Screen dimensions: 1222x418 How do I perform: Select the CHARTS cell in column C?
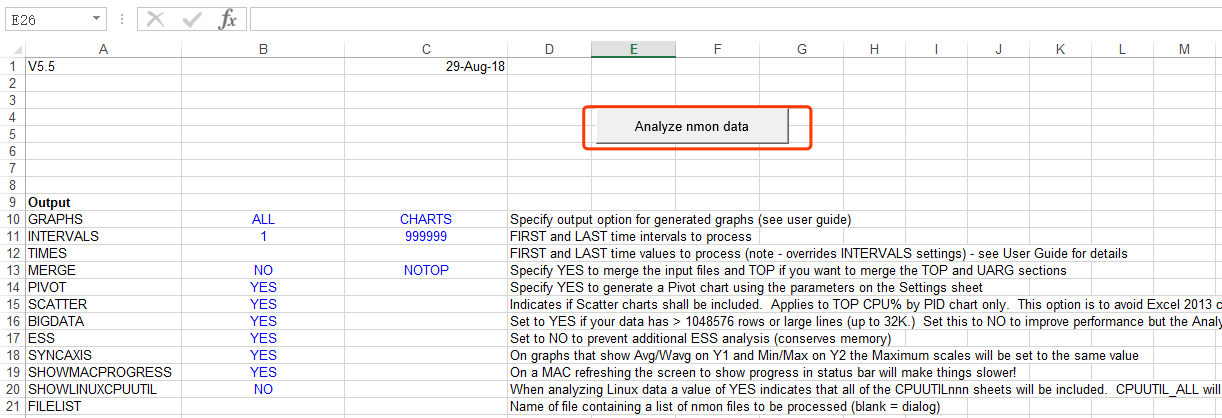point(426,219)
